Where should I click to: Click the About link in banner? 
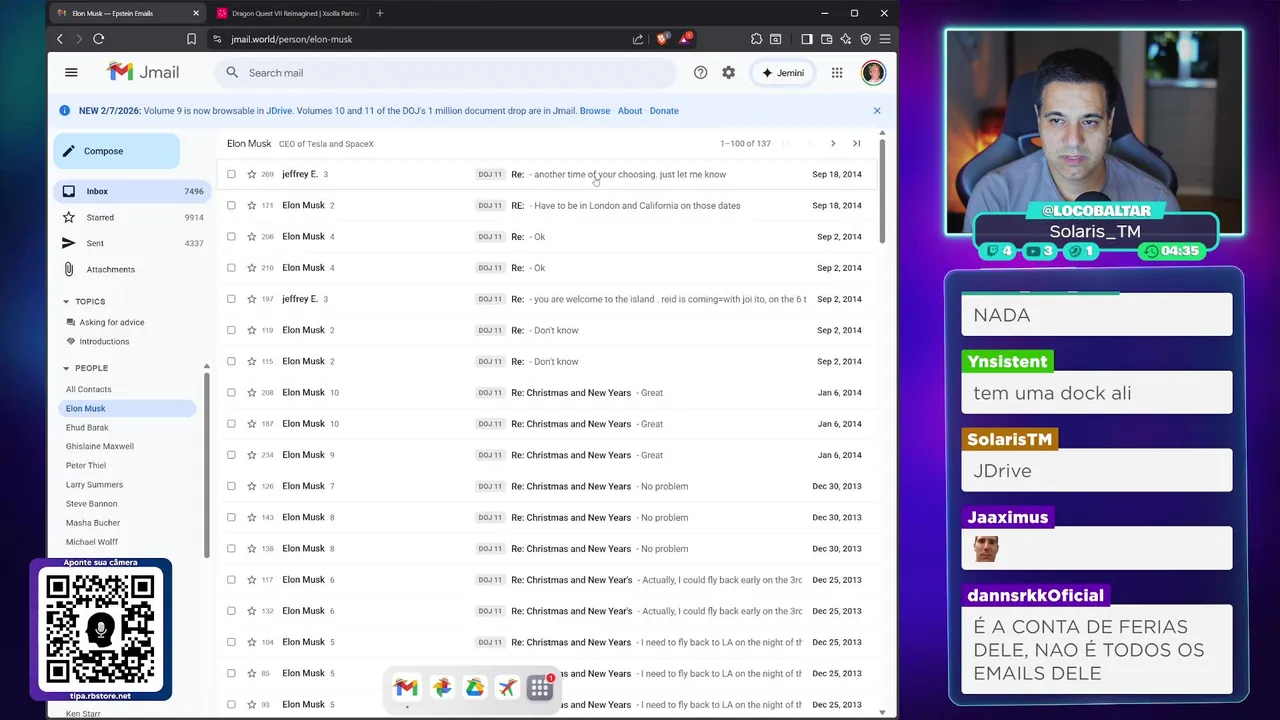point(630,110)
